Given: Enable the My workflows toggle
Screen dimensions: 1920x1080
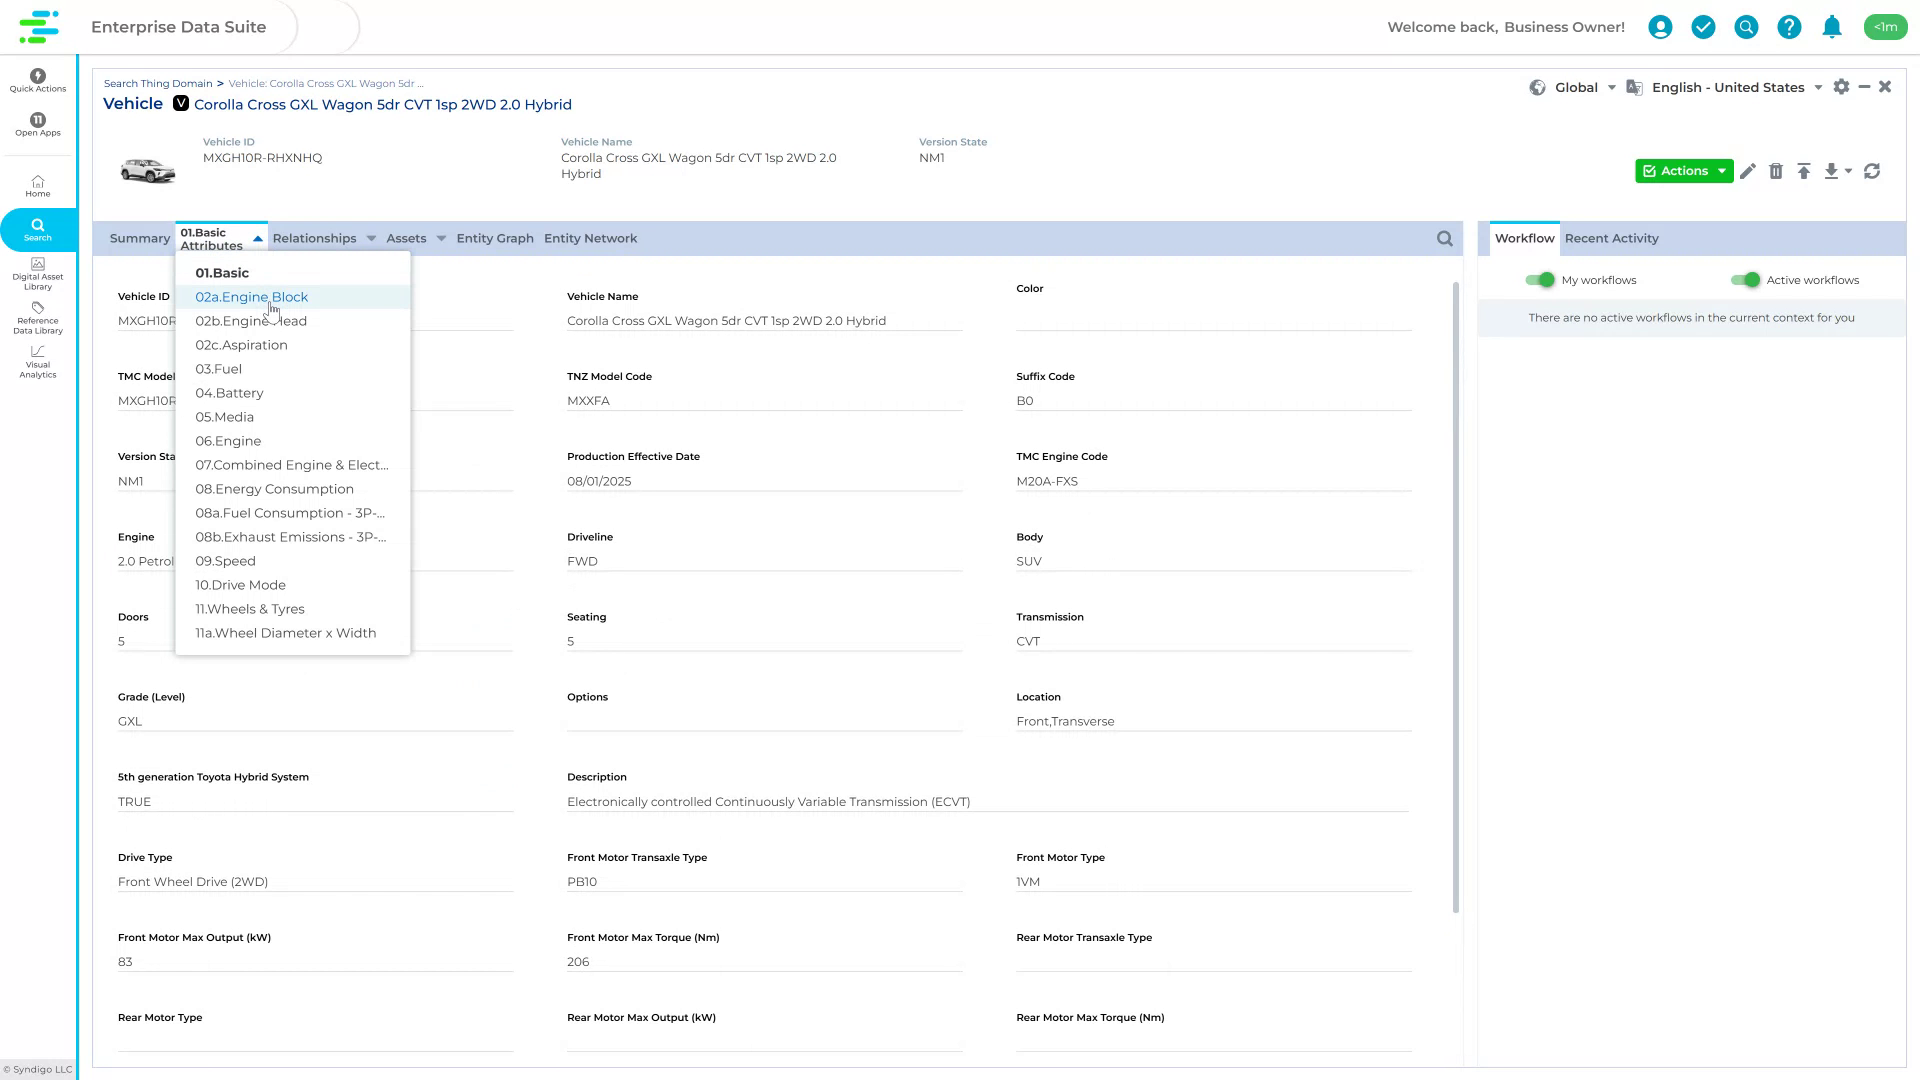Looking at the screenshot, I should pos(1540,280).
